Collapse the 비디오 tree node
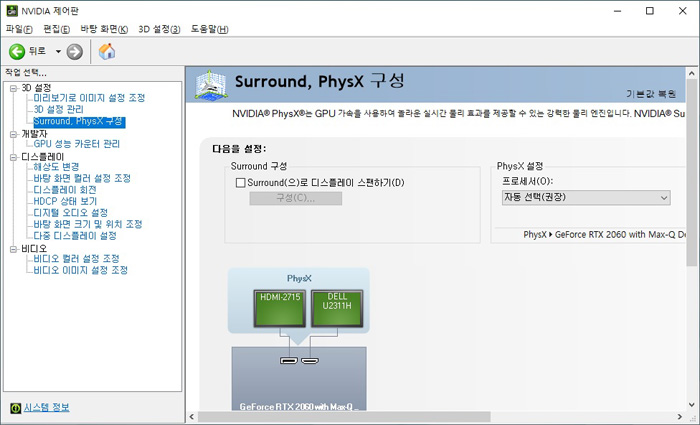 [x=13, y=249]
